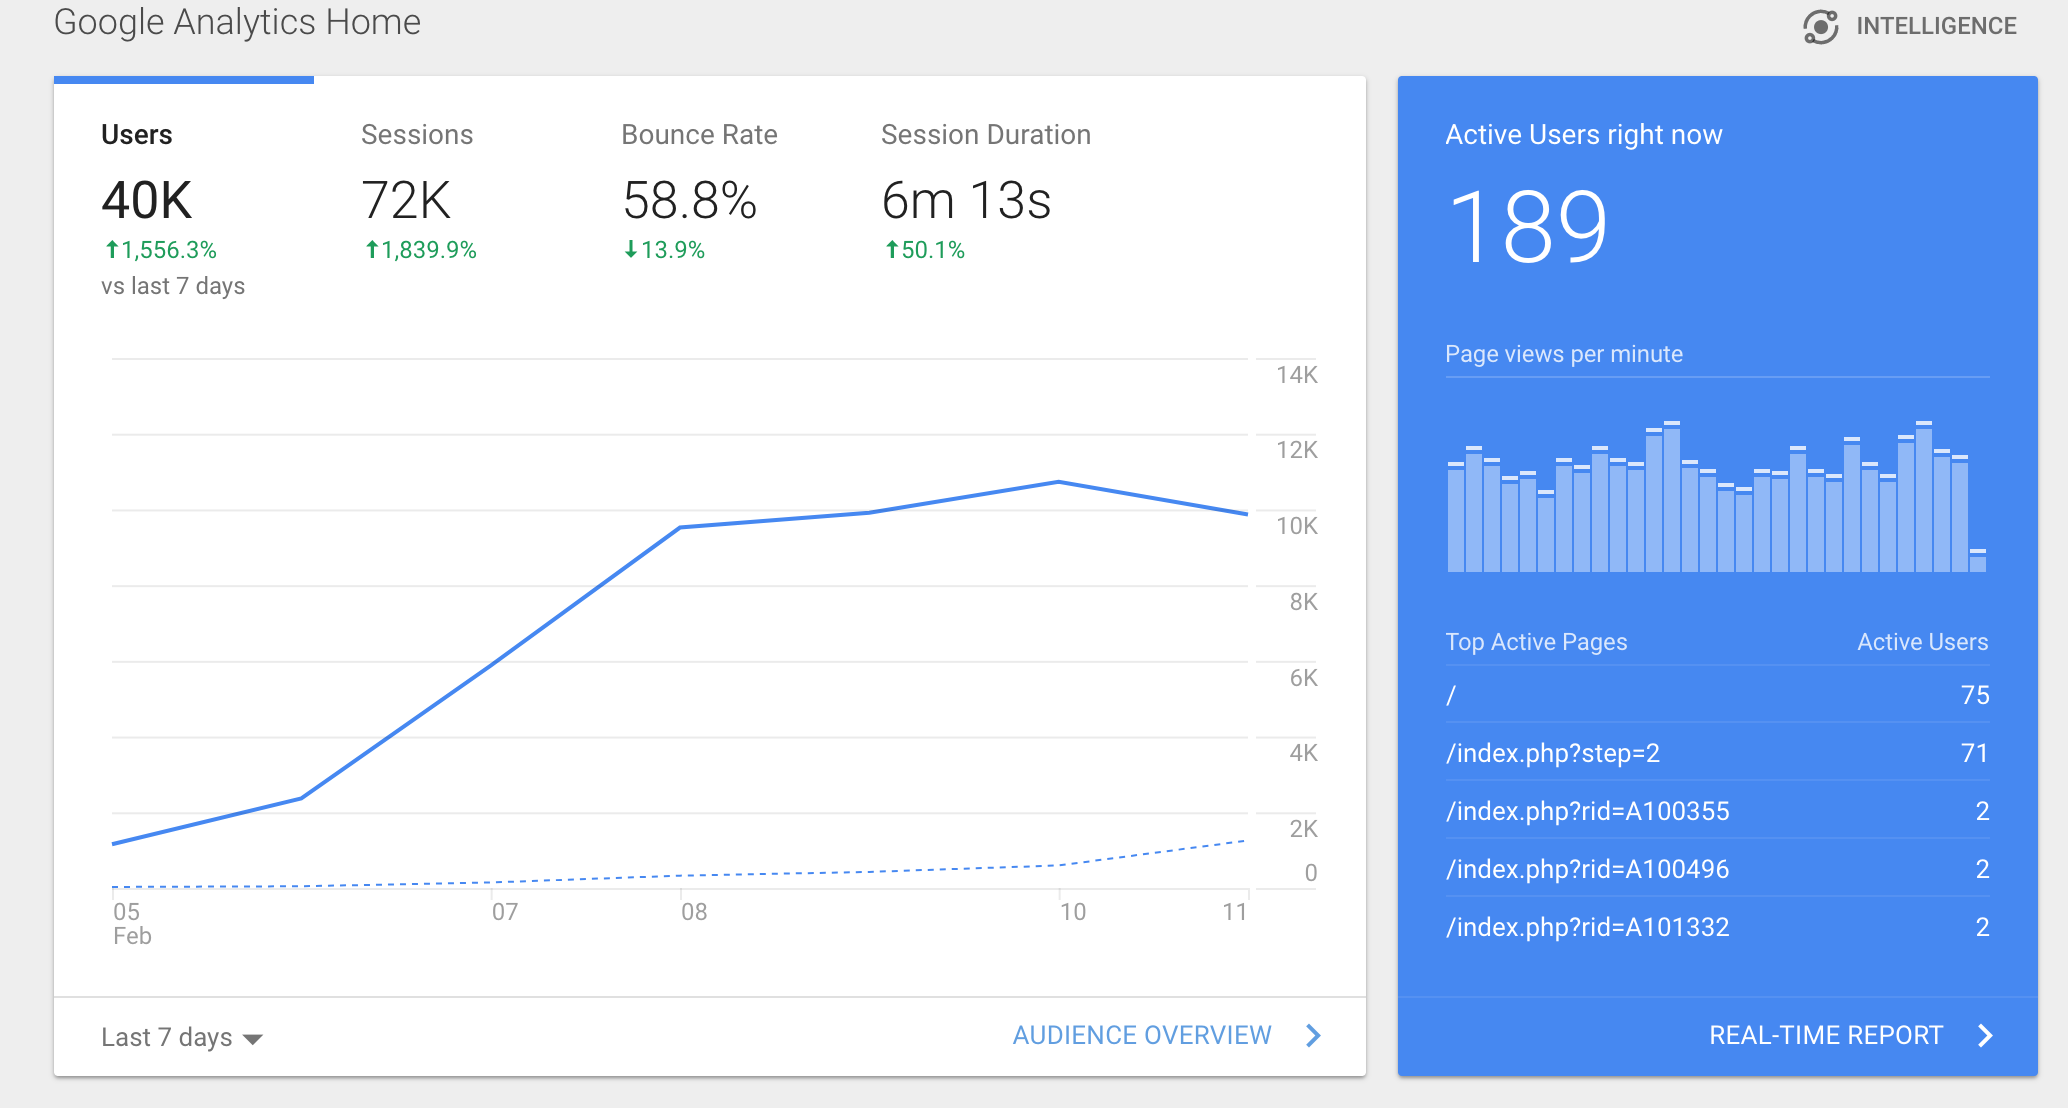Click the 05 Feb date label on chart
The height and width of the screenshot is (1108, 2068).
[132, 923]
